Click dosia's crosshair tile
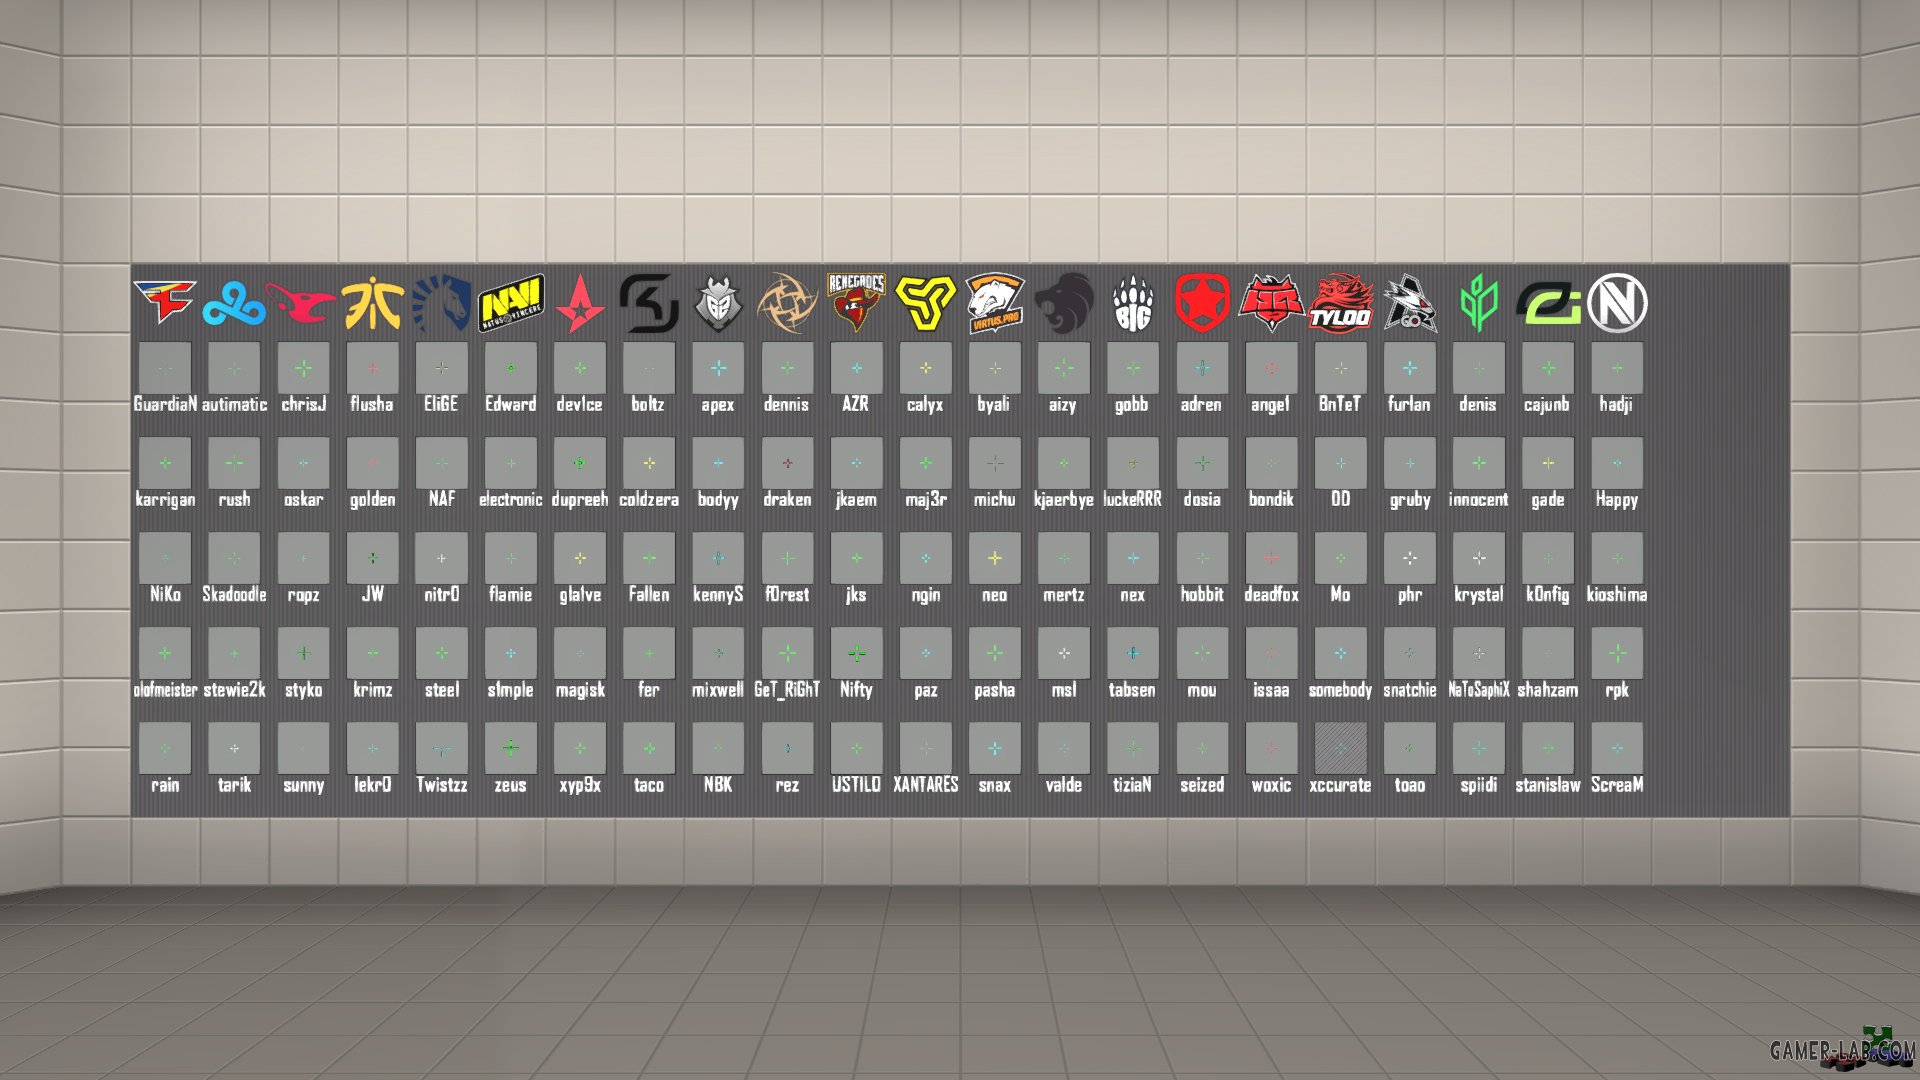This screenshot has height=1080, width=1920. pyautogui.click(x=1202, y=463)
